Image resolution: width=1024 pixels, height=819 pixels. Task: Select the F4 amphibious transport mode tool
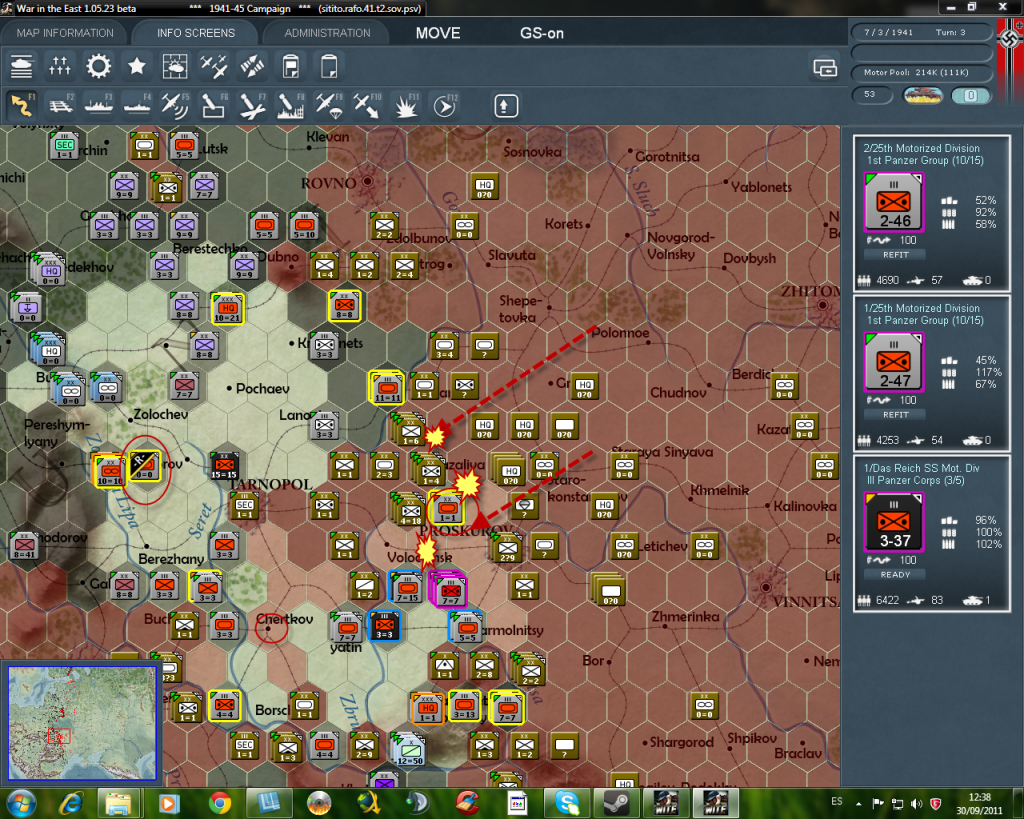pos(136,106)
